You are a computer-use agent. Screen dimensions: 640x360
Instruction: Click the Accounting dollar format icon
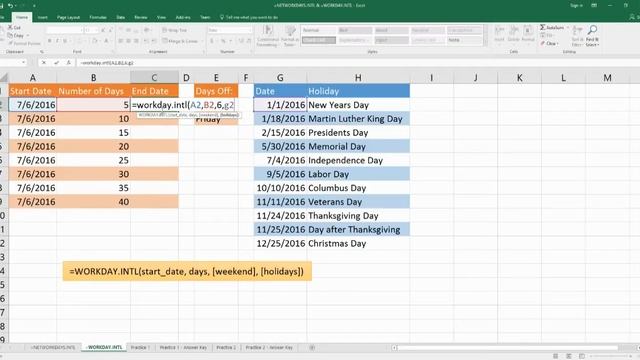[212, 41]
